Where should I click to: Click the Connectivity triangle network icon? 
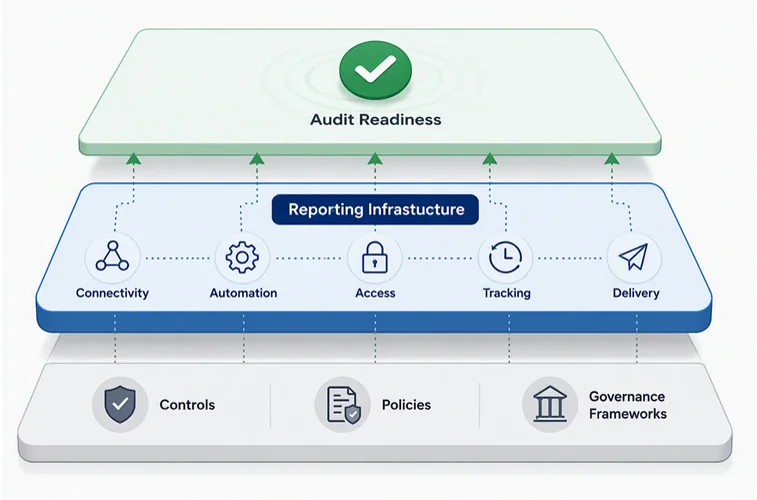click(x=112, y=257)
